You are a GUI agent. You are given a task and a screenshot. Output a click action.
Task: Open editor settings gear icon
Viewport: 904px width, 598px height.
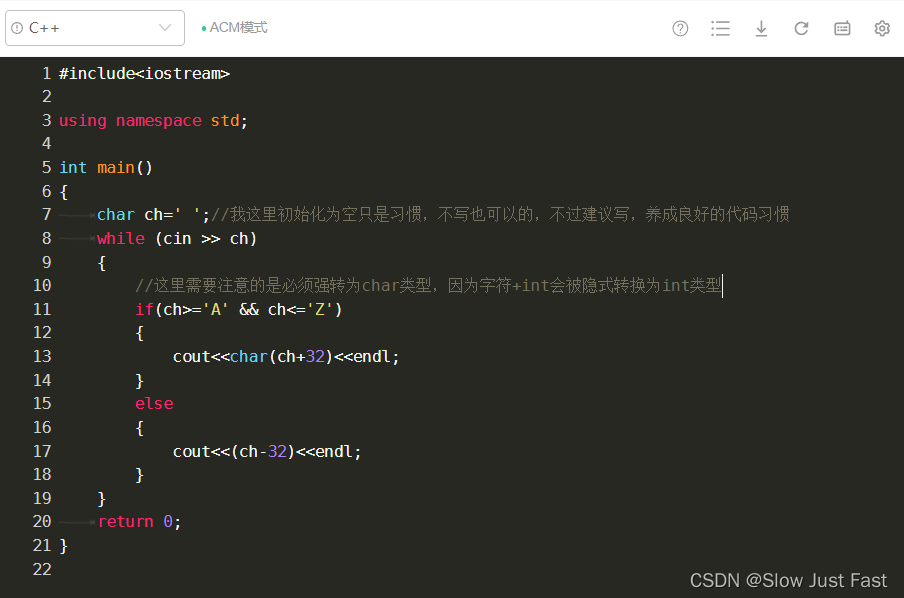click(x=882, y=28)
